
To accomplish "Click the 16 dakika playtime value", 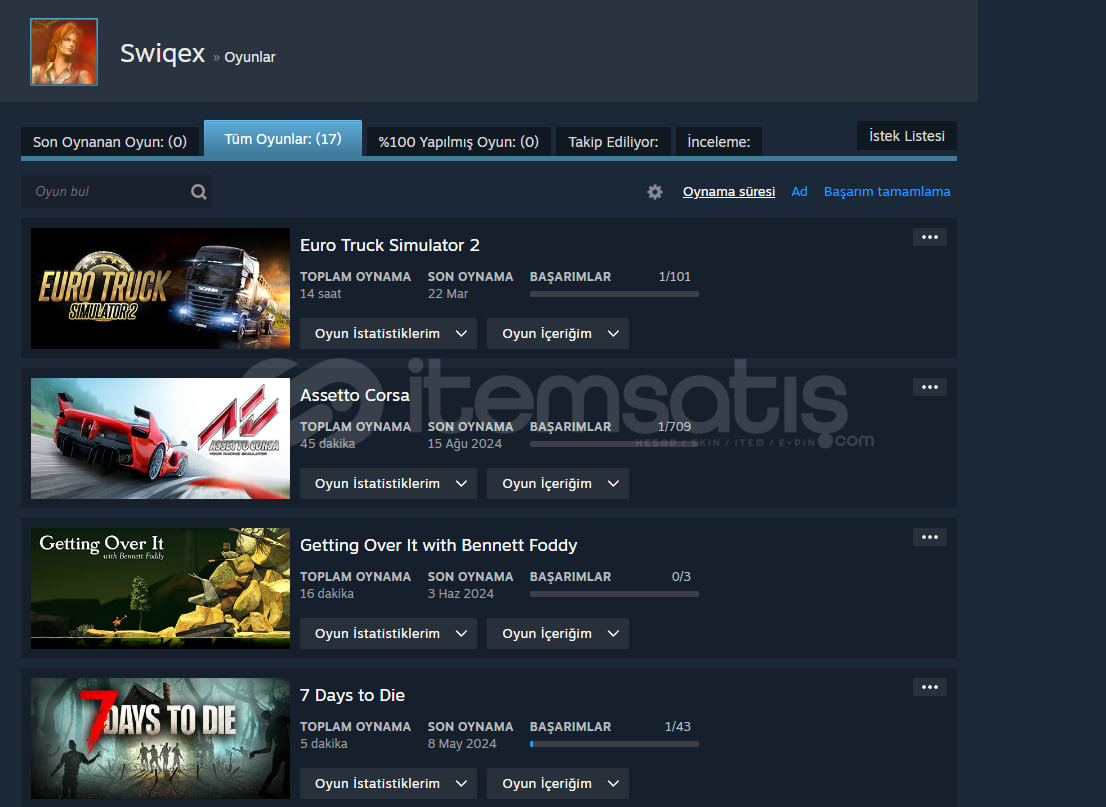I will click(327, 594).
